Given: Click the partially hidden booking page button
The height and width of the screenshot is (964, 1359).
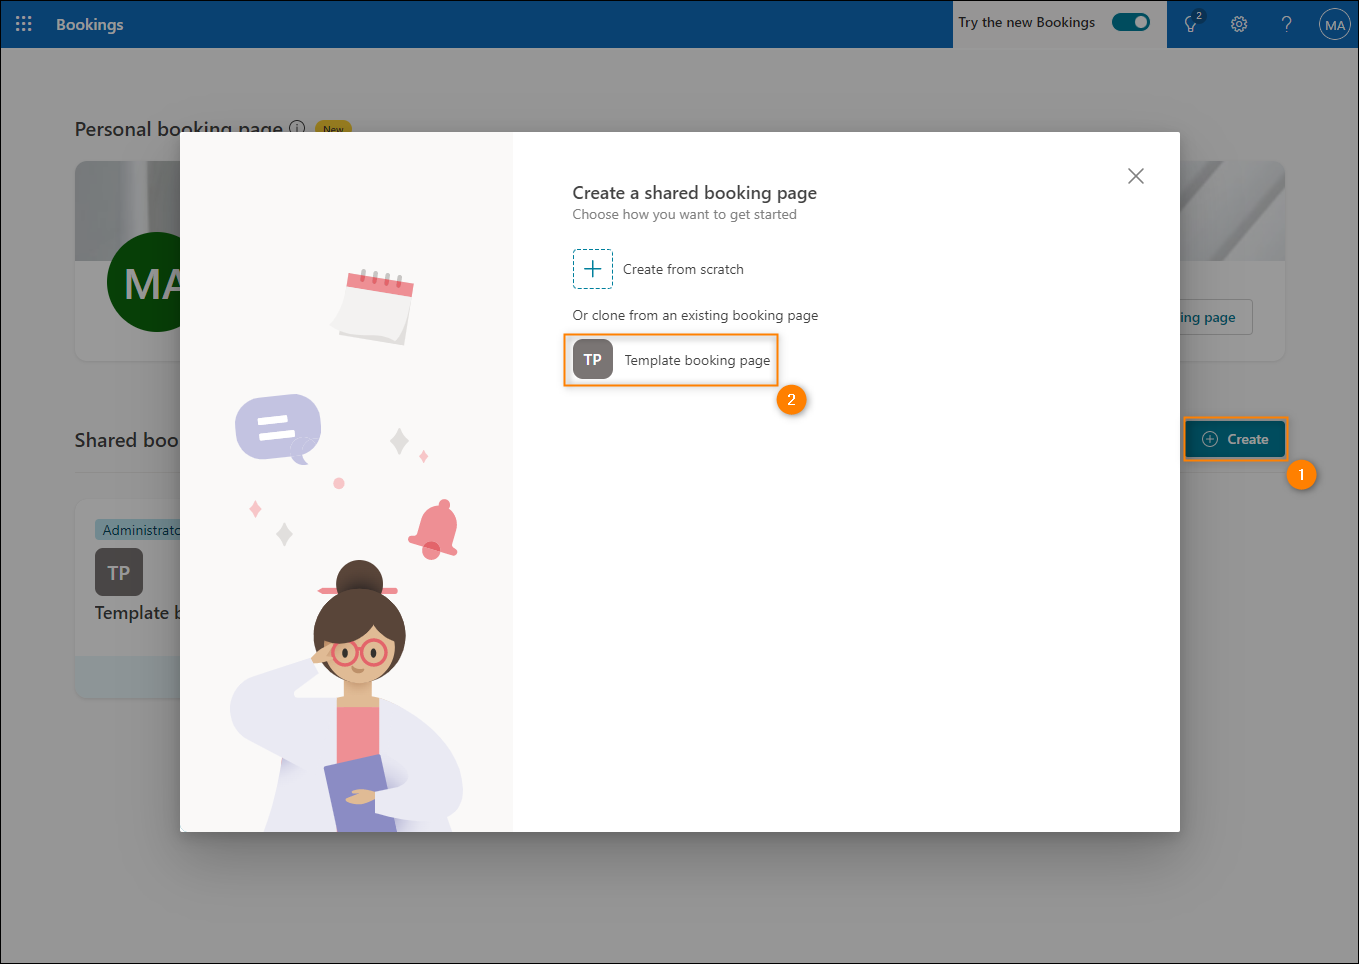Looking at the screenshot, I should pos(1216,318).
